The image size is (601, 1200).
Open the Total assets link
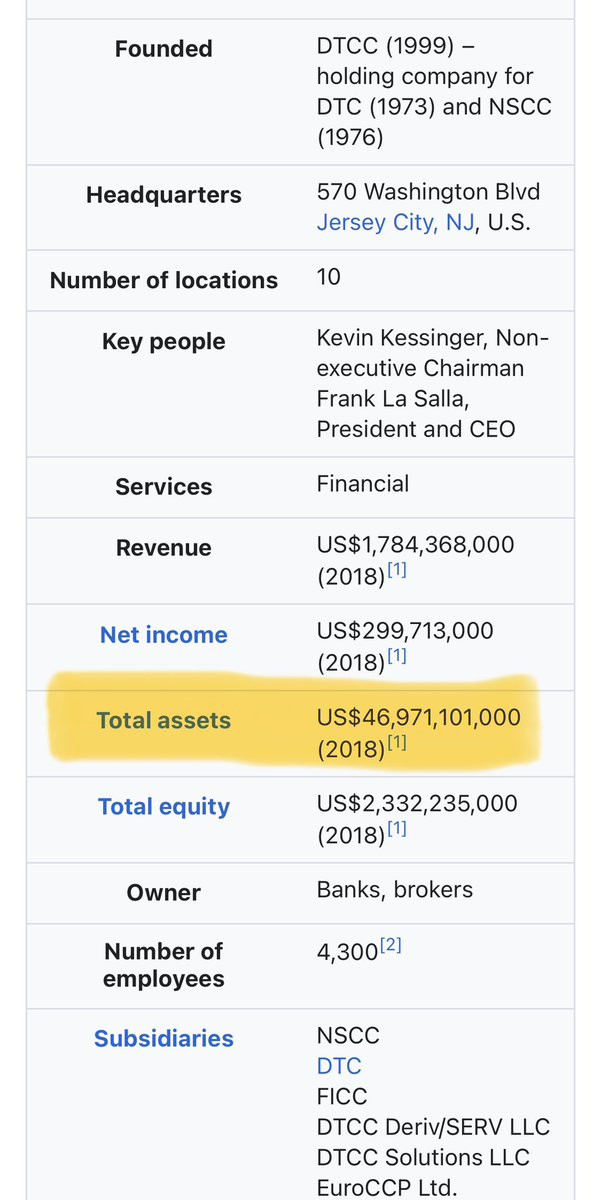[x=163, y=721]
